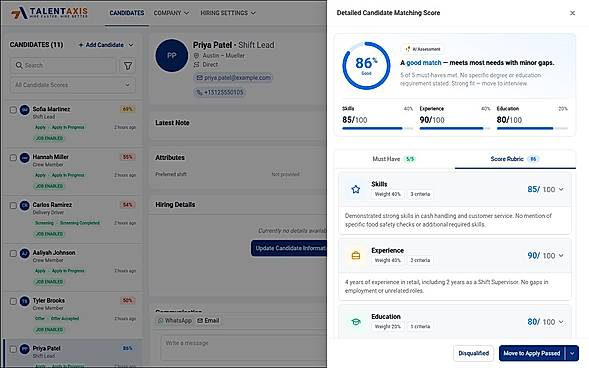Click the email envelope icon next to priya.patel@example.com
The image size is (589, 368).
coord(199,78)
